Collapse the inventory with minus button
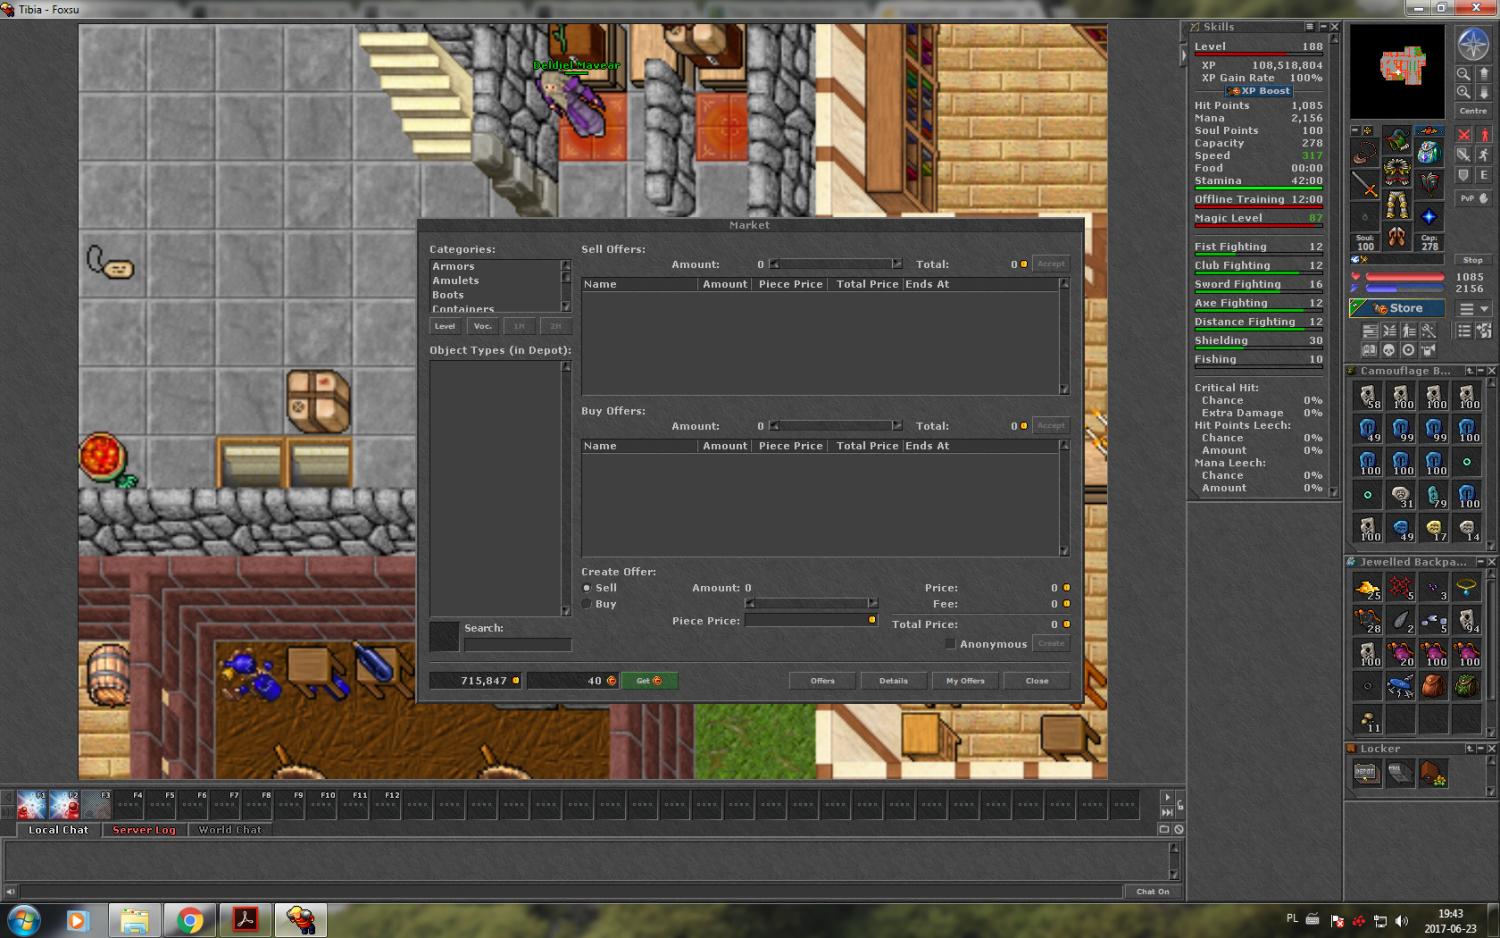This screenshot has width=1500, height=938. (x=1356, y=130)
